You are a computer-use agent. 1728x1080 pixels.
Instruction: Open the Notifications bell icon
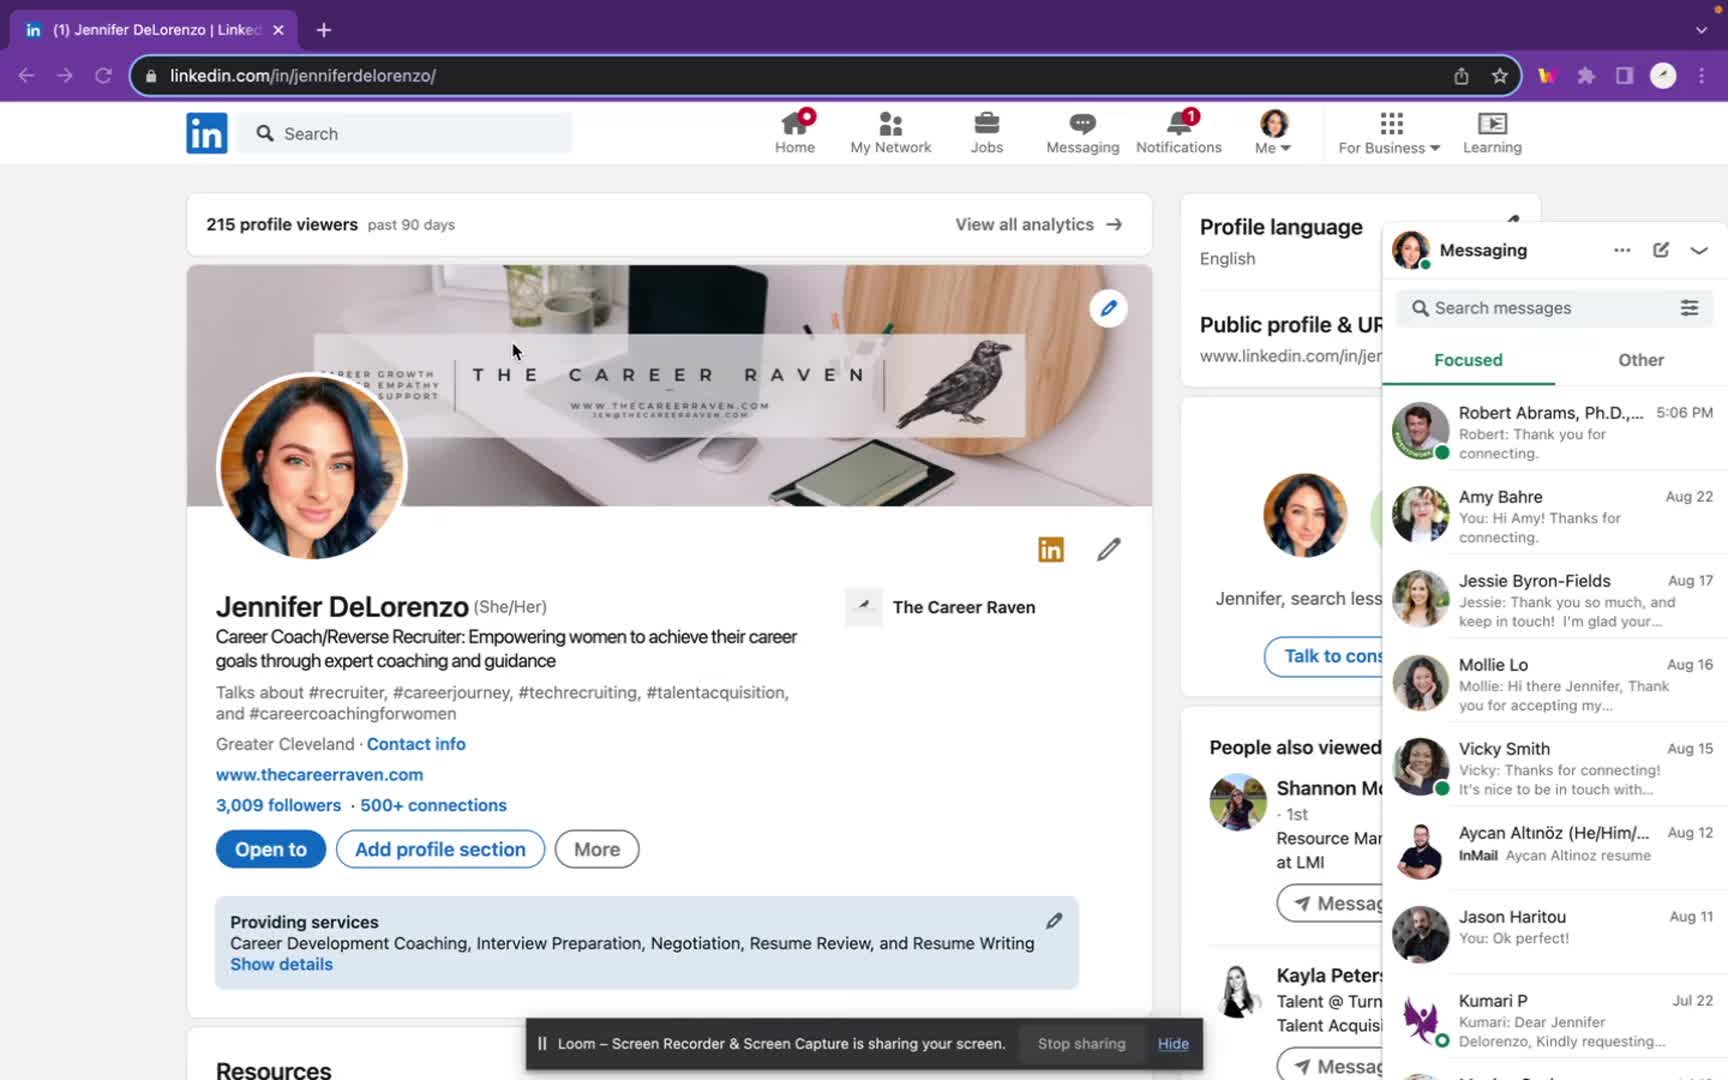1178,133
